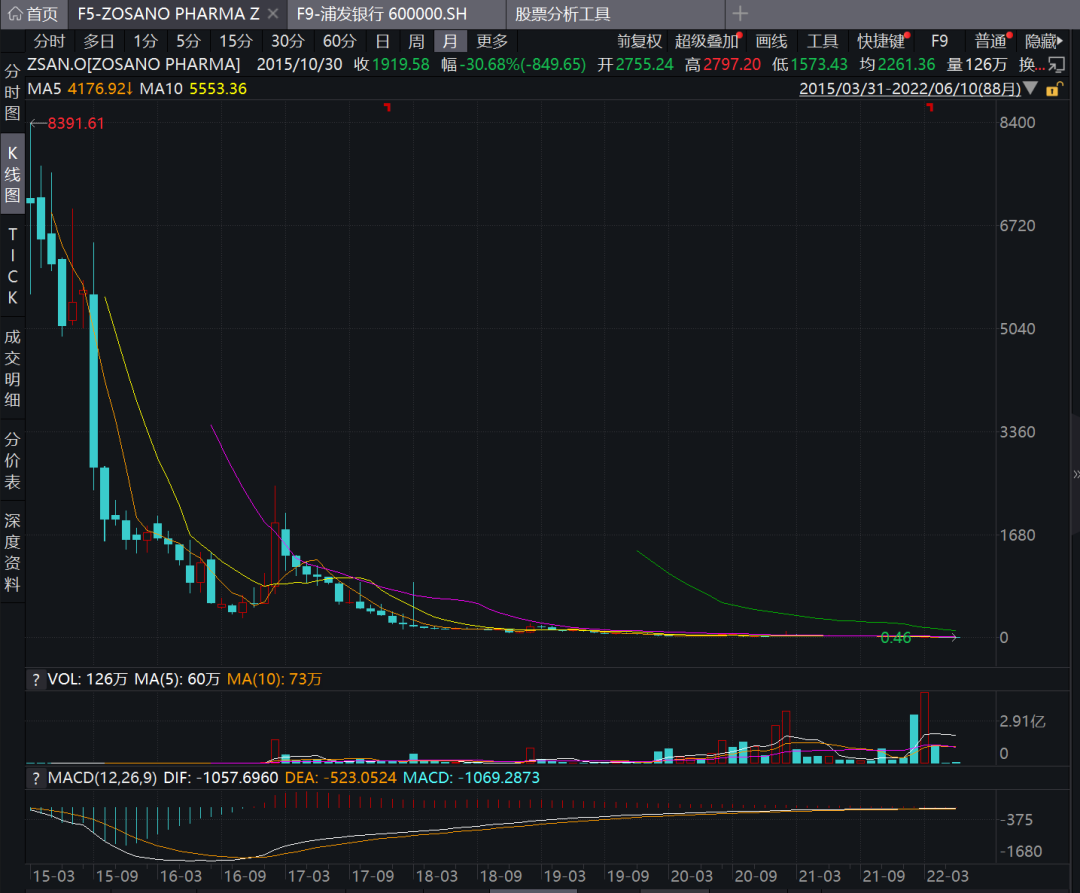Switch to the 股票分析工具 tab
Image resolution: width=1080 pixels, height=893 pixels.
point(563,14)
